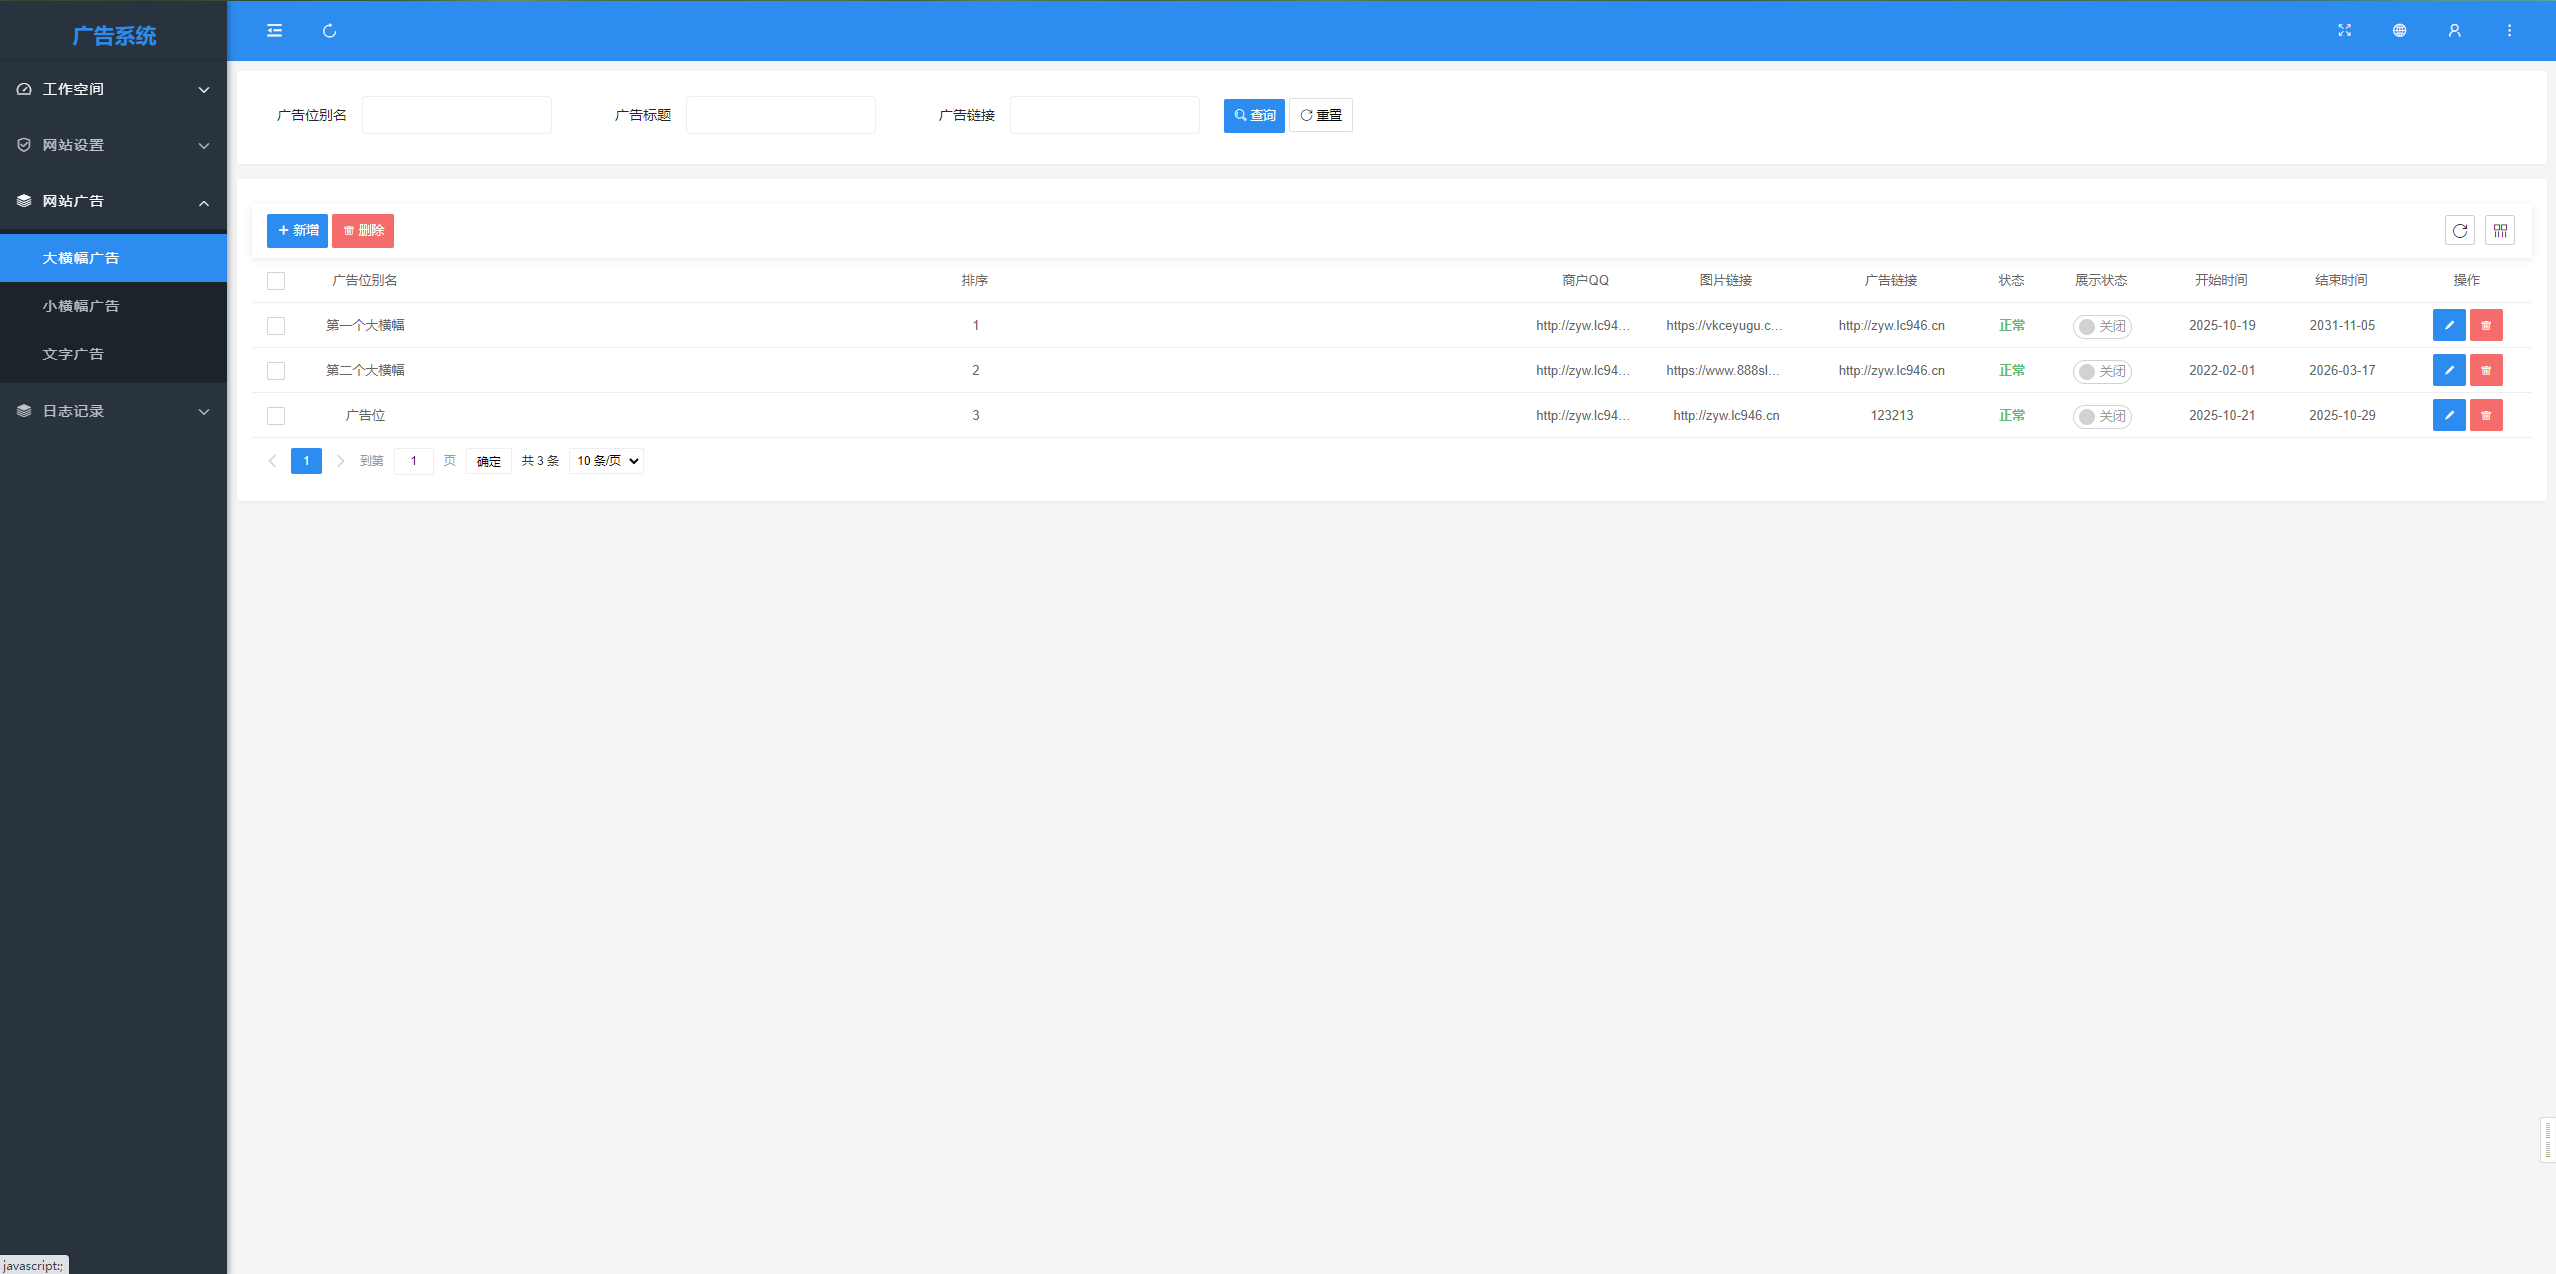
Task: Open the vertical dots more menu
Action: 2509,31
